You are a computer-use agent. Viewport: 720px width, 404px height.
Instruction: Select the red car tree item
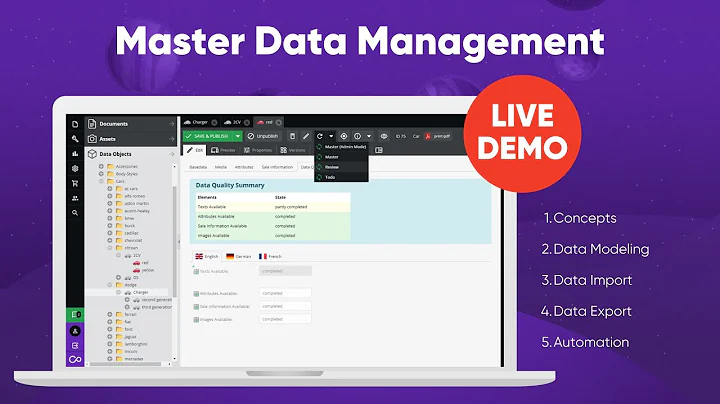pos(141,263)
